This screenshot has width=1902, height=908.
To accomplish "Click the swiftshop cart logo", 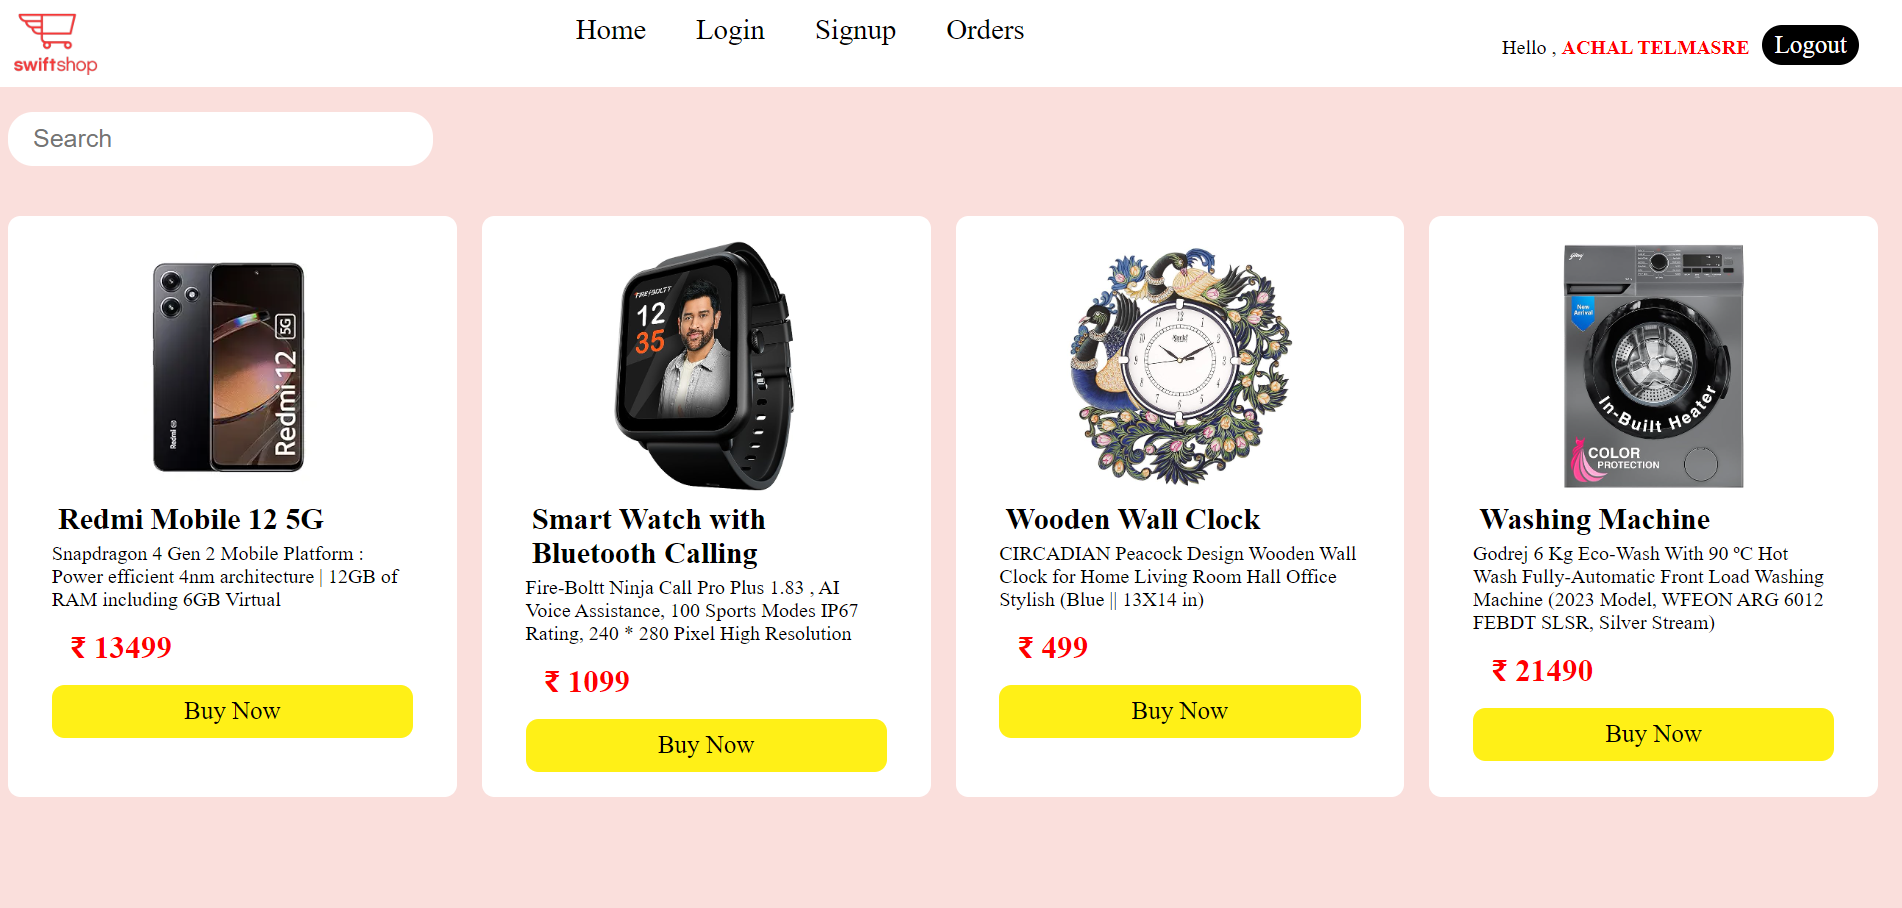I will pos(55,43).
